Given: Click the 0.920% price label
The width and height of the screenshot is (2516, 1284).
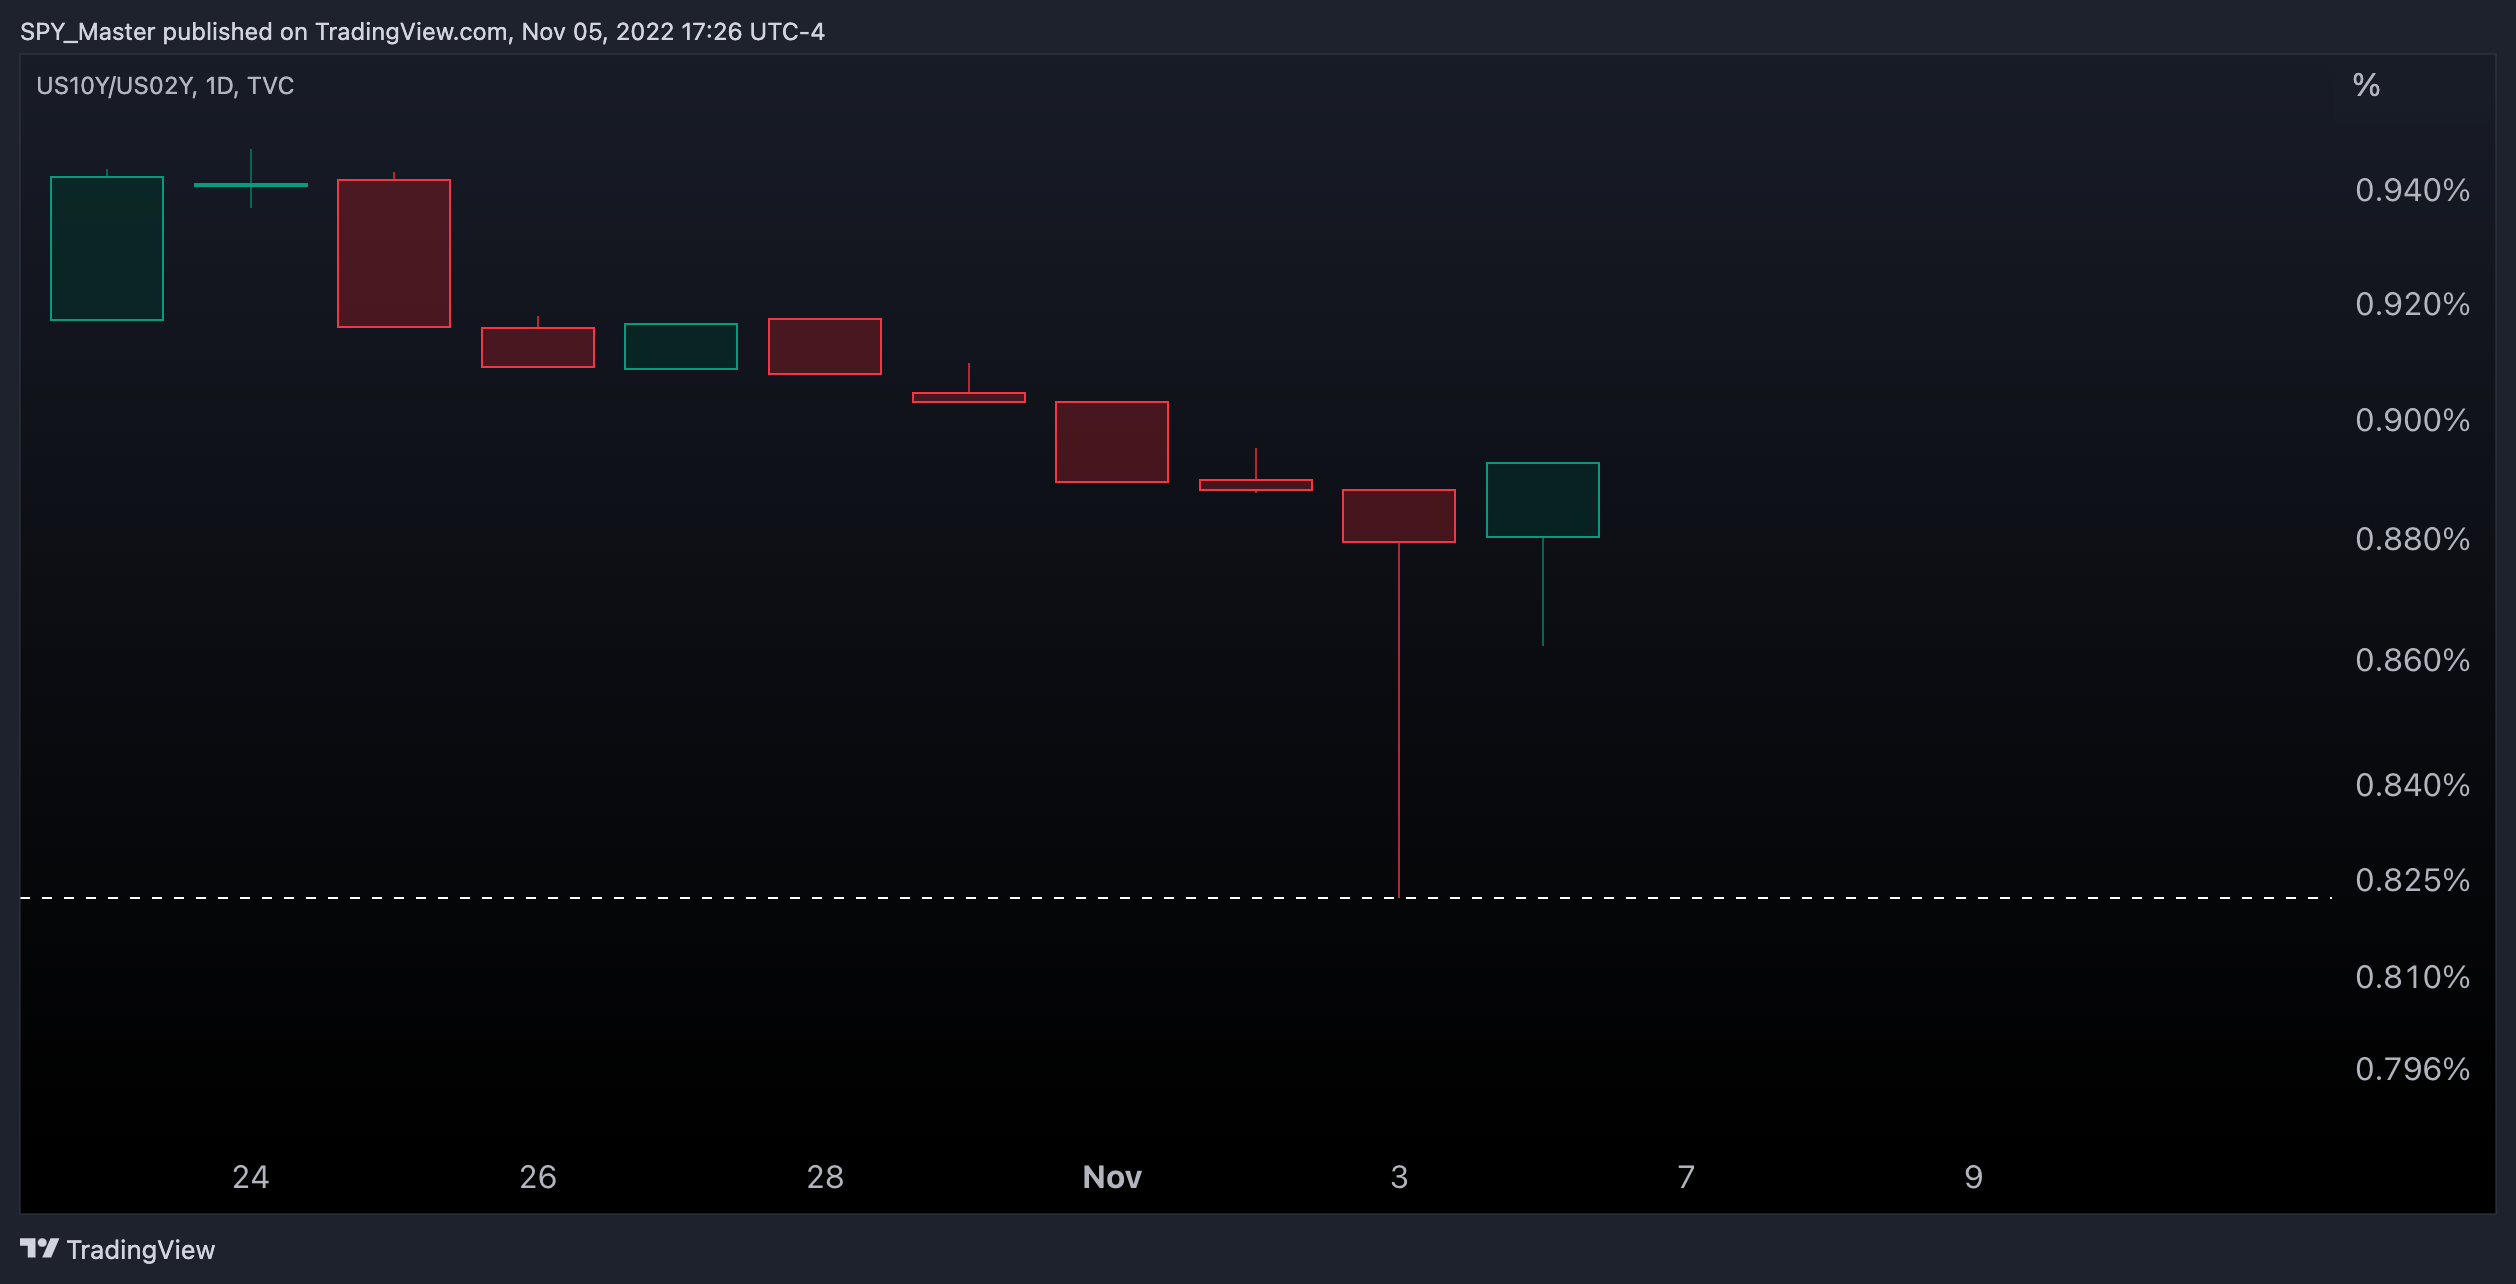Looking at the screenshot, I should pos(2412,304).
